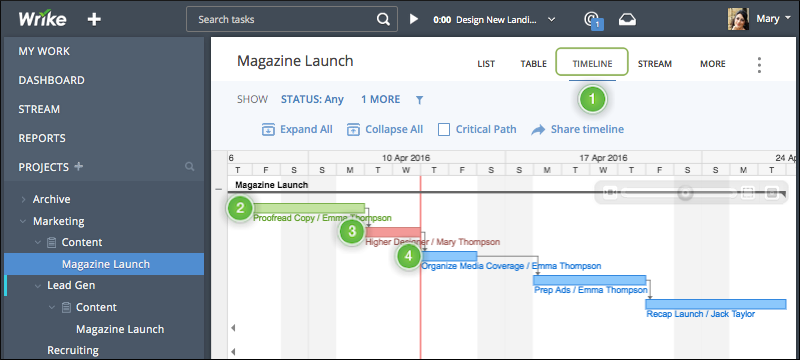Collapse Content under Lead Gen chevron
Screen dimensions: 800x360
[52, 307]
